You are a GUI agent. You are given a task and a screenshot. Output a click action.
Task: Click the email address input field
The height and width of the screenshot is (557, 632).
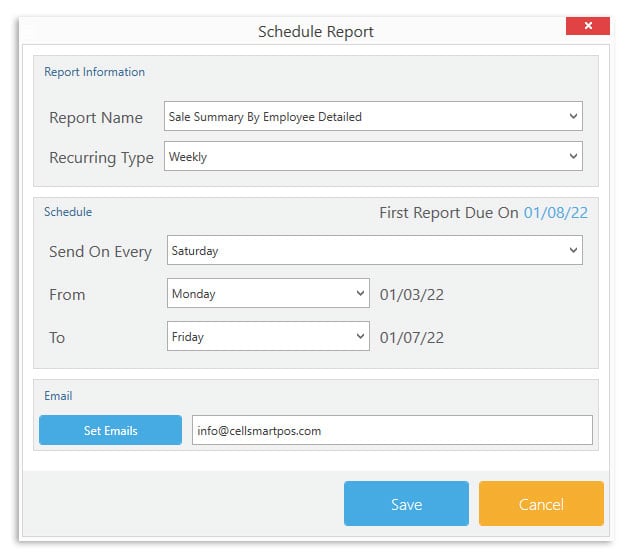(392, 430)
